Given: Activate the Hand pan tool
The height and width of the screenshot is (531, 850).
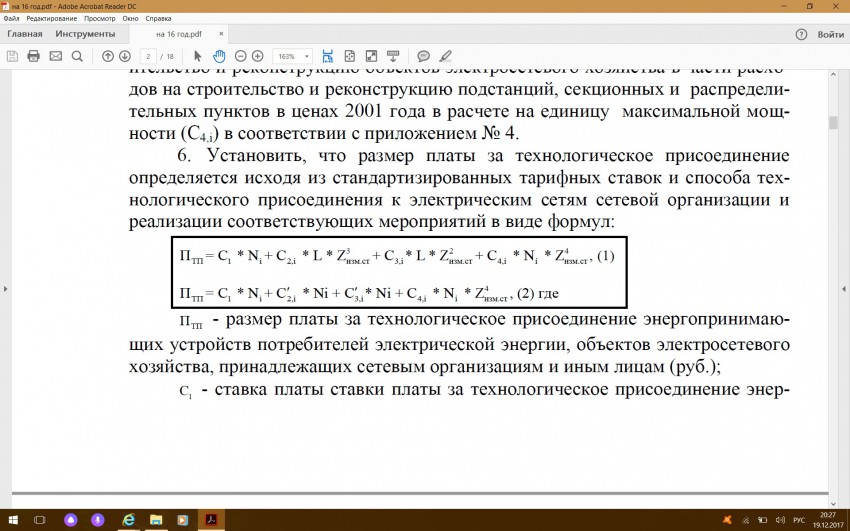Looking at the screenshot, I should (219, 56).
